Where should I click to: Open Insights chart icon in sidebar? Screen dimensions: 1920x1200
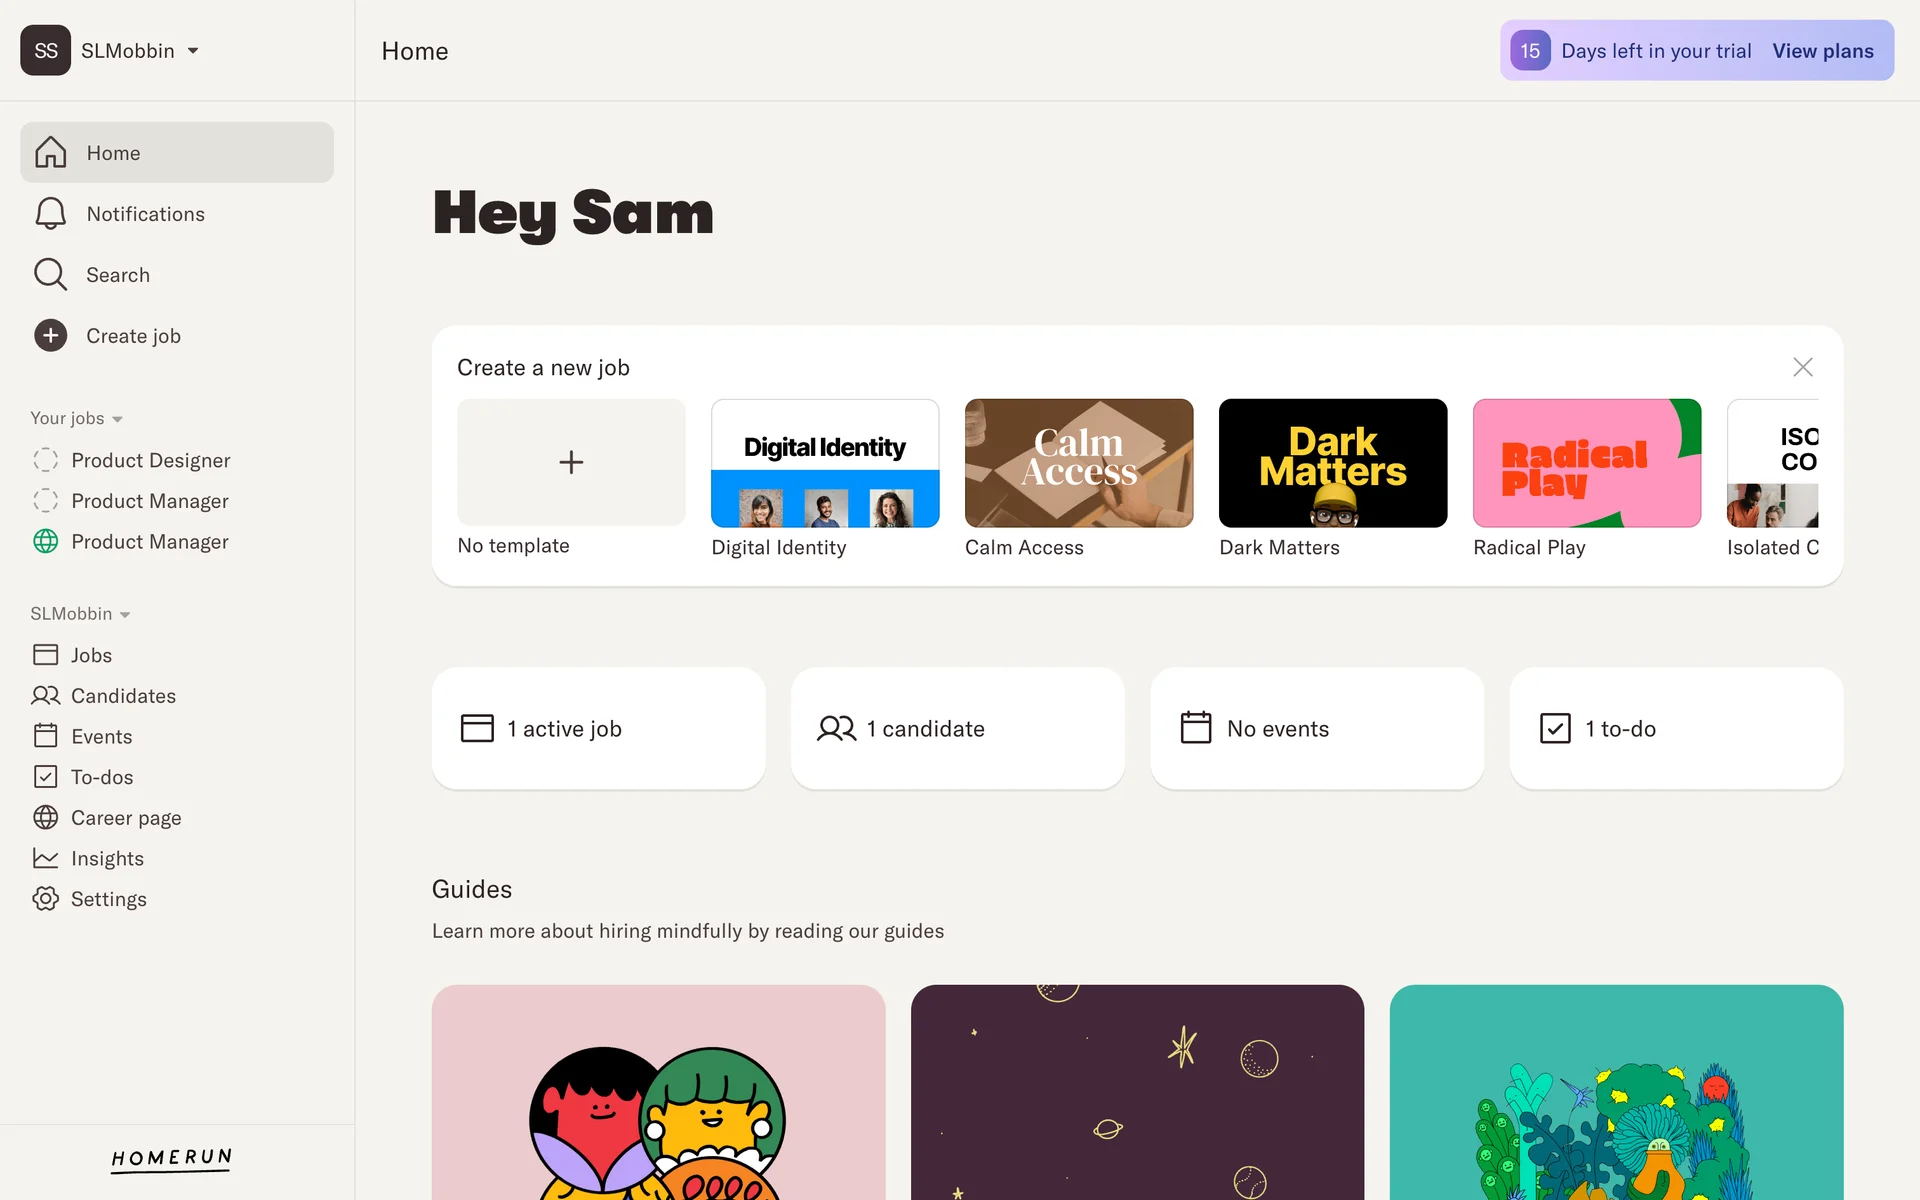(45, 858)
